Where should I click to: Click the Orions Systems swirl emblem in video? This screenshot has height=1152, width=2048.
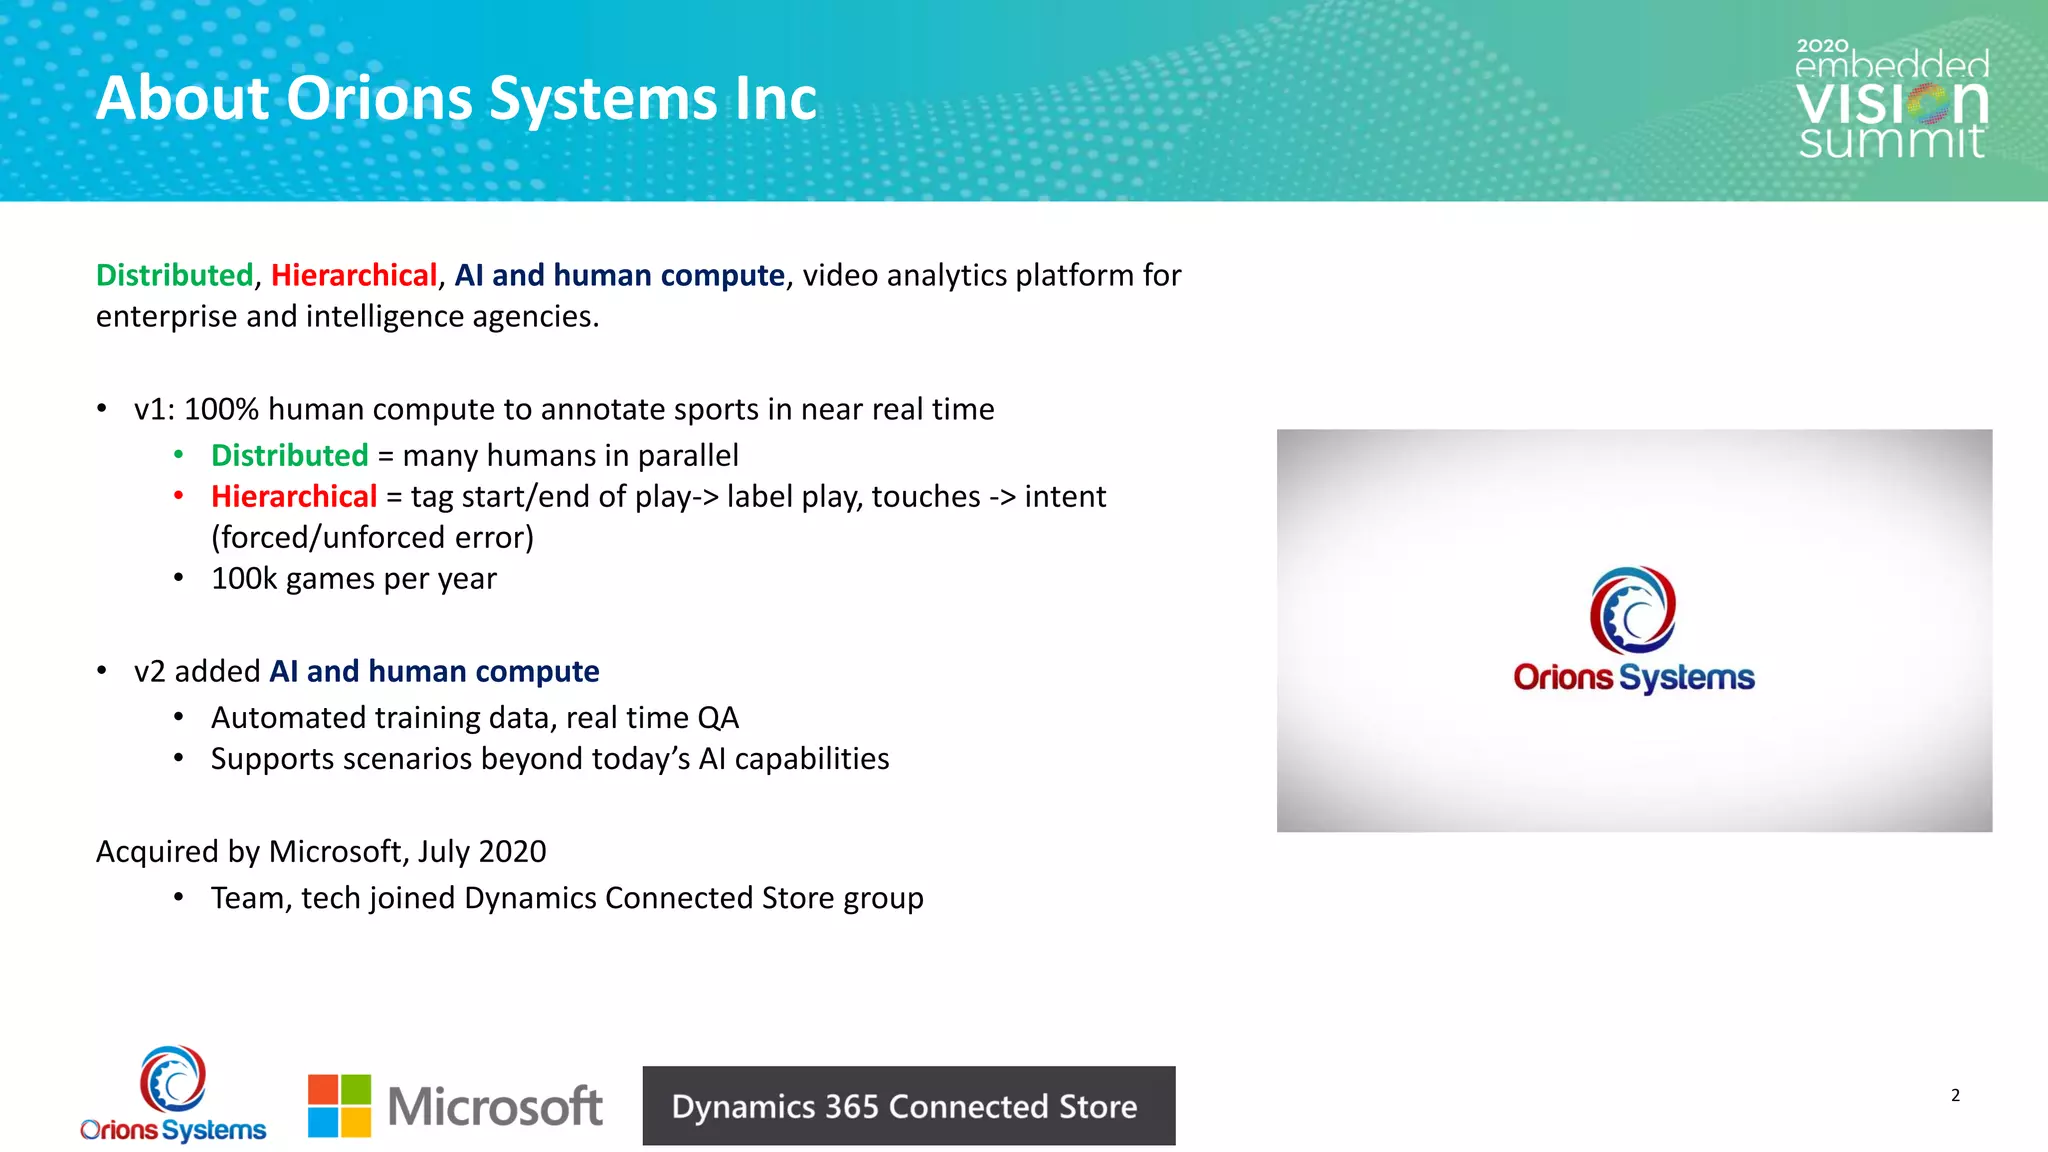coord(1633,610)
